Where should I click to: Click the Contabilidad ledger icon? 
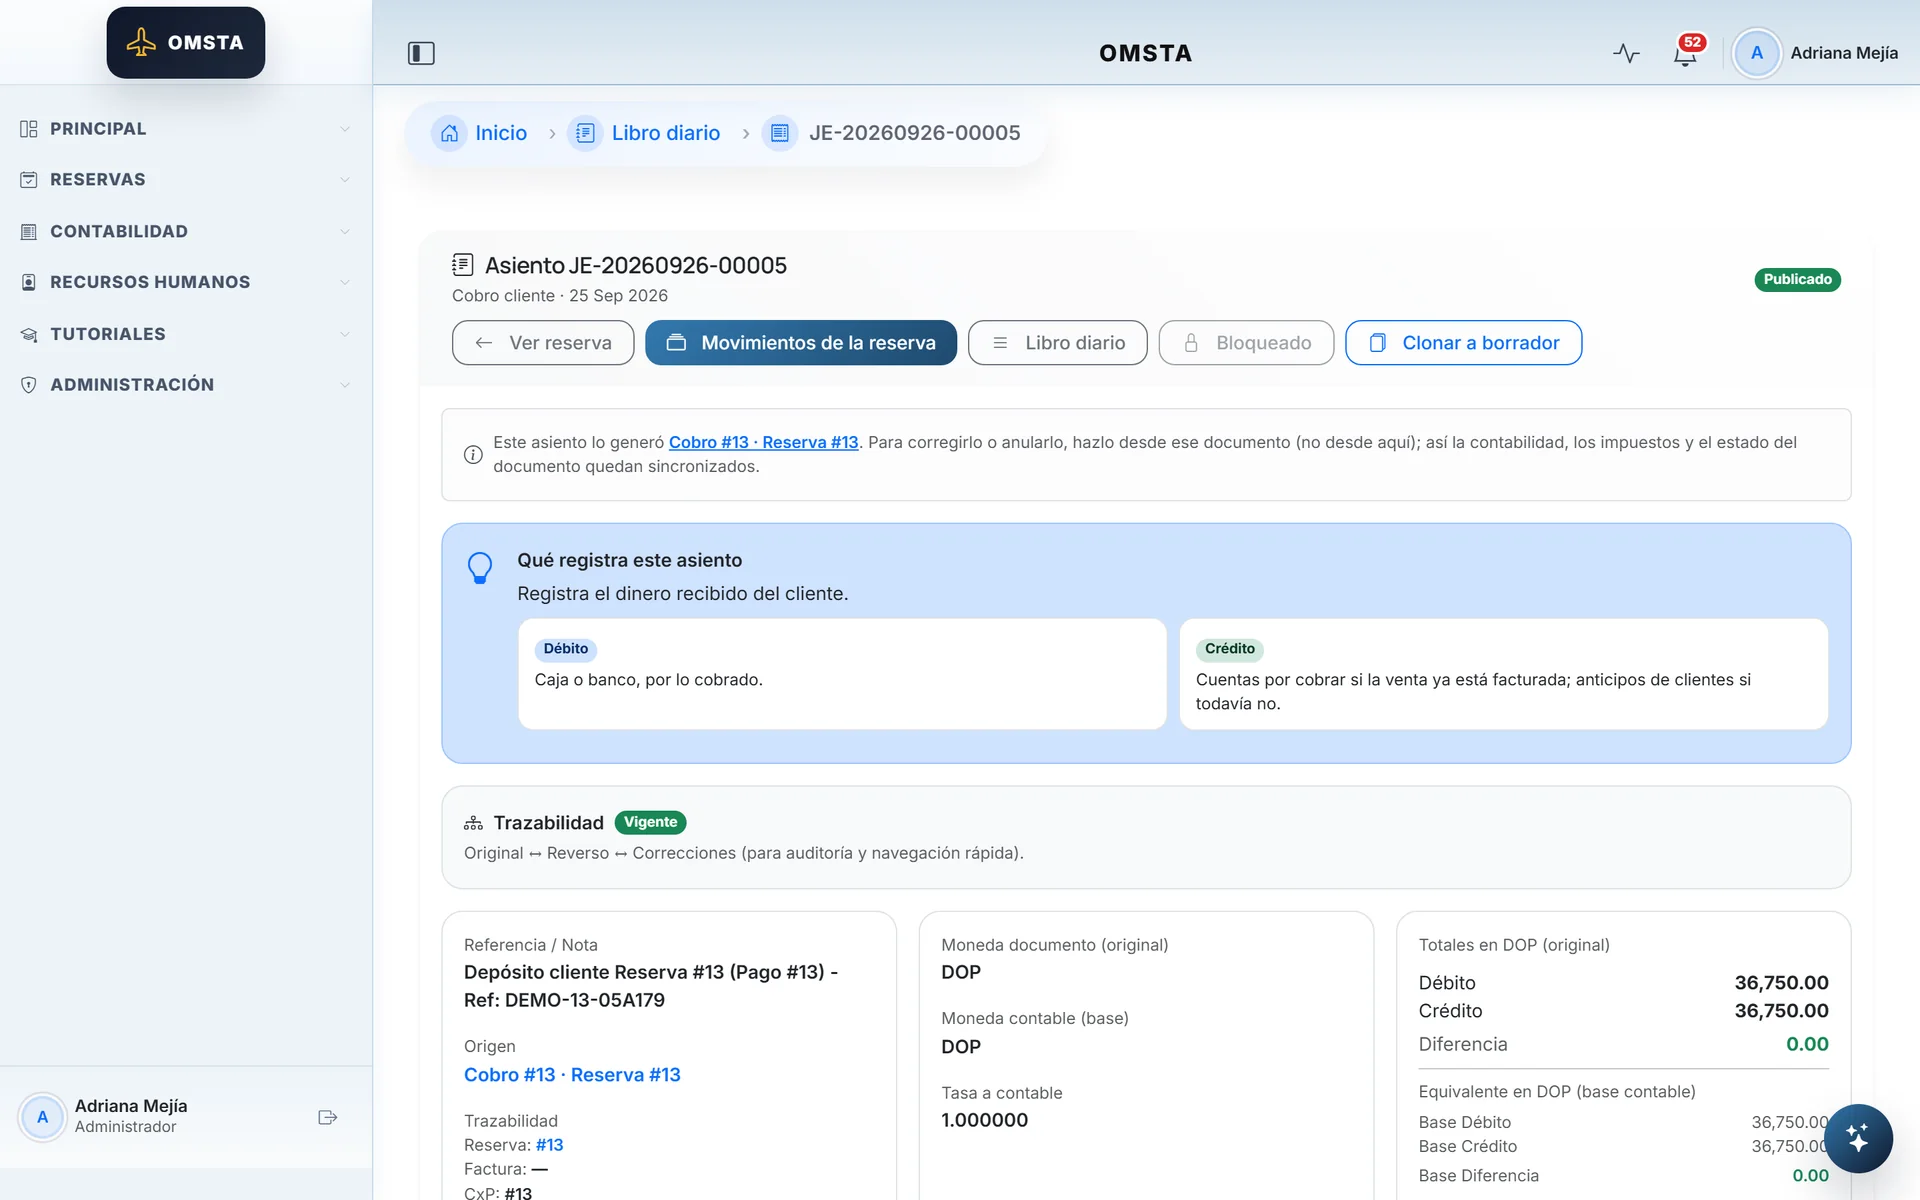(29, 232)
